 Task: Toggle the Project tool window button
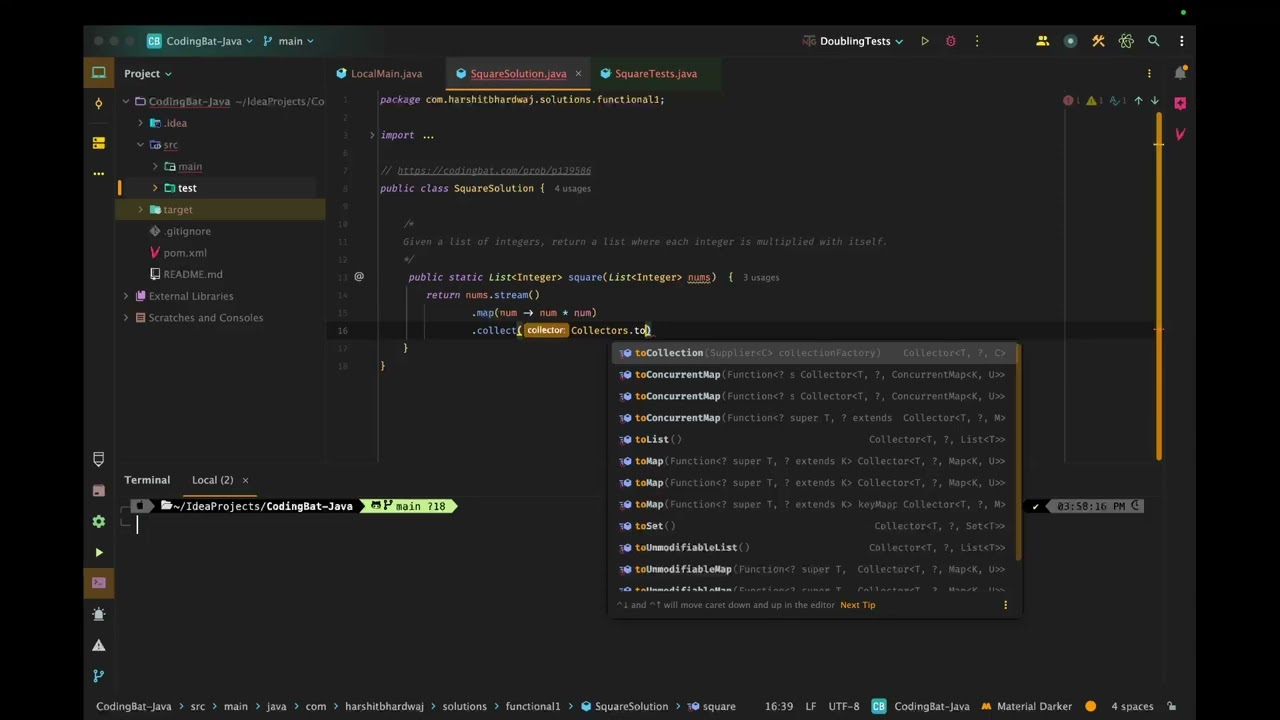(98, 73)
